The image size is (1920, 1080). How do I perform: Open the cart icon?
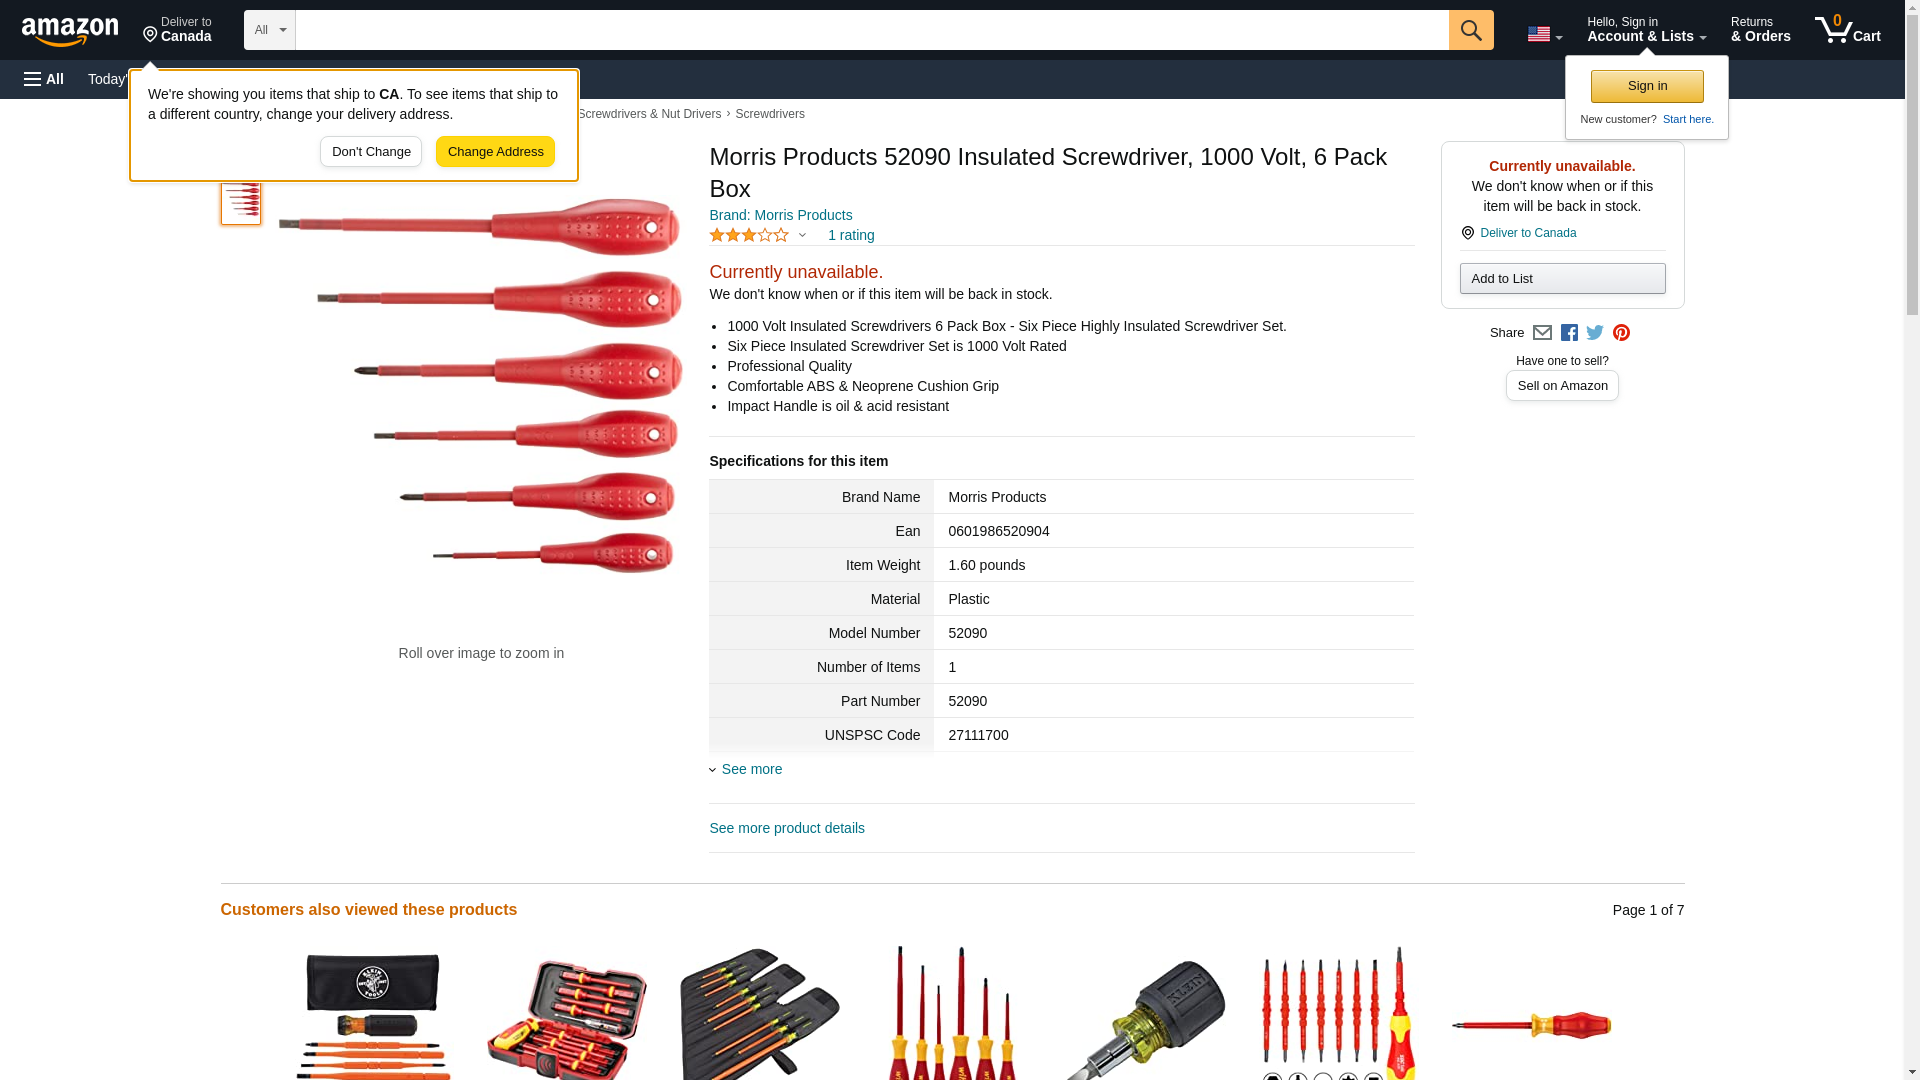1847,30
